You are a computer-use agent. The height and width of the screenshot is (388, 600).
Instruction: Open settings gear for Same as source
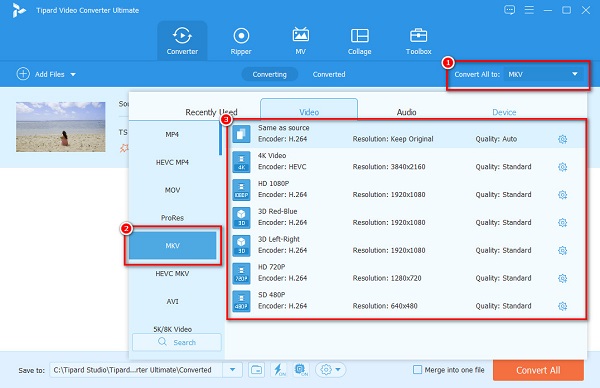(x=562, y=139)
